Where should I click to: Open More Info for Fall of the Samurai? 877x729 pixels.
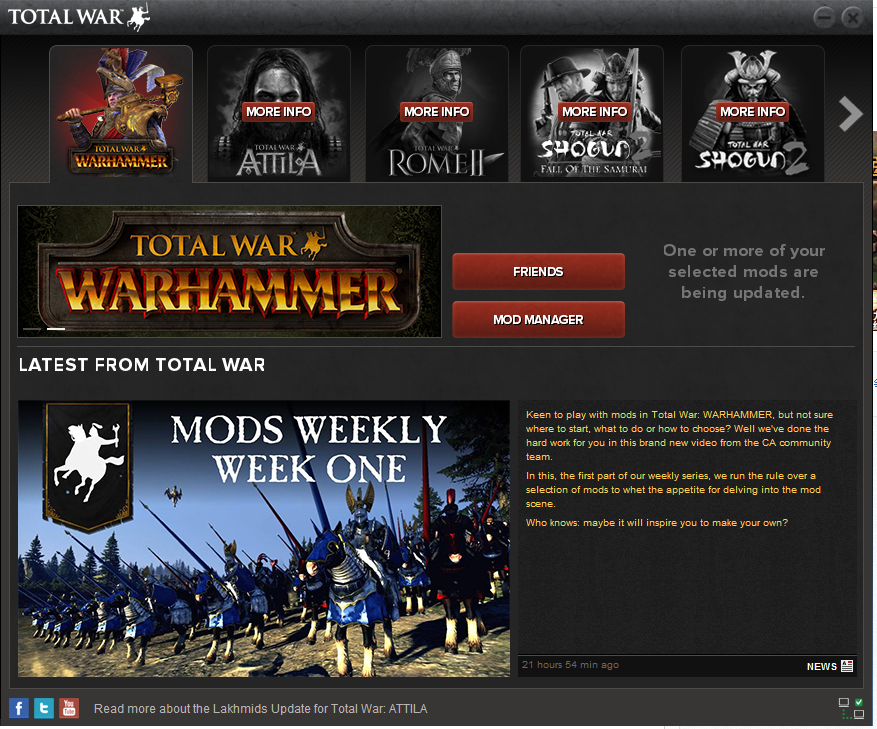pos(594,112)
